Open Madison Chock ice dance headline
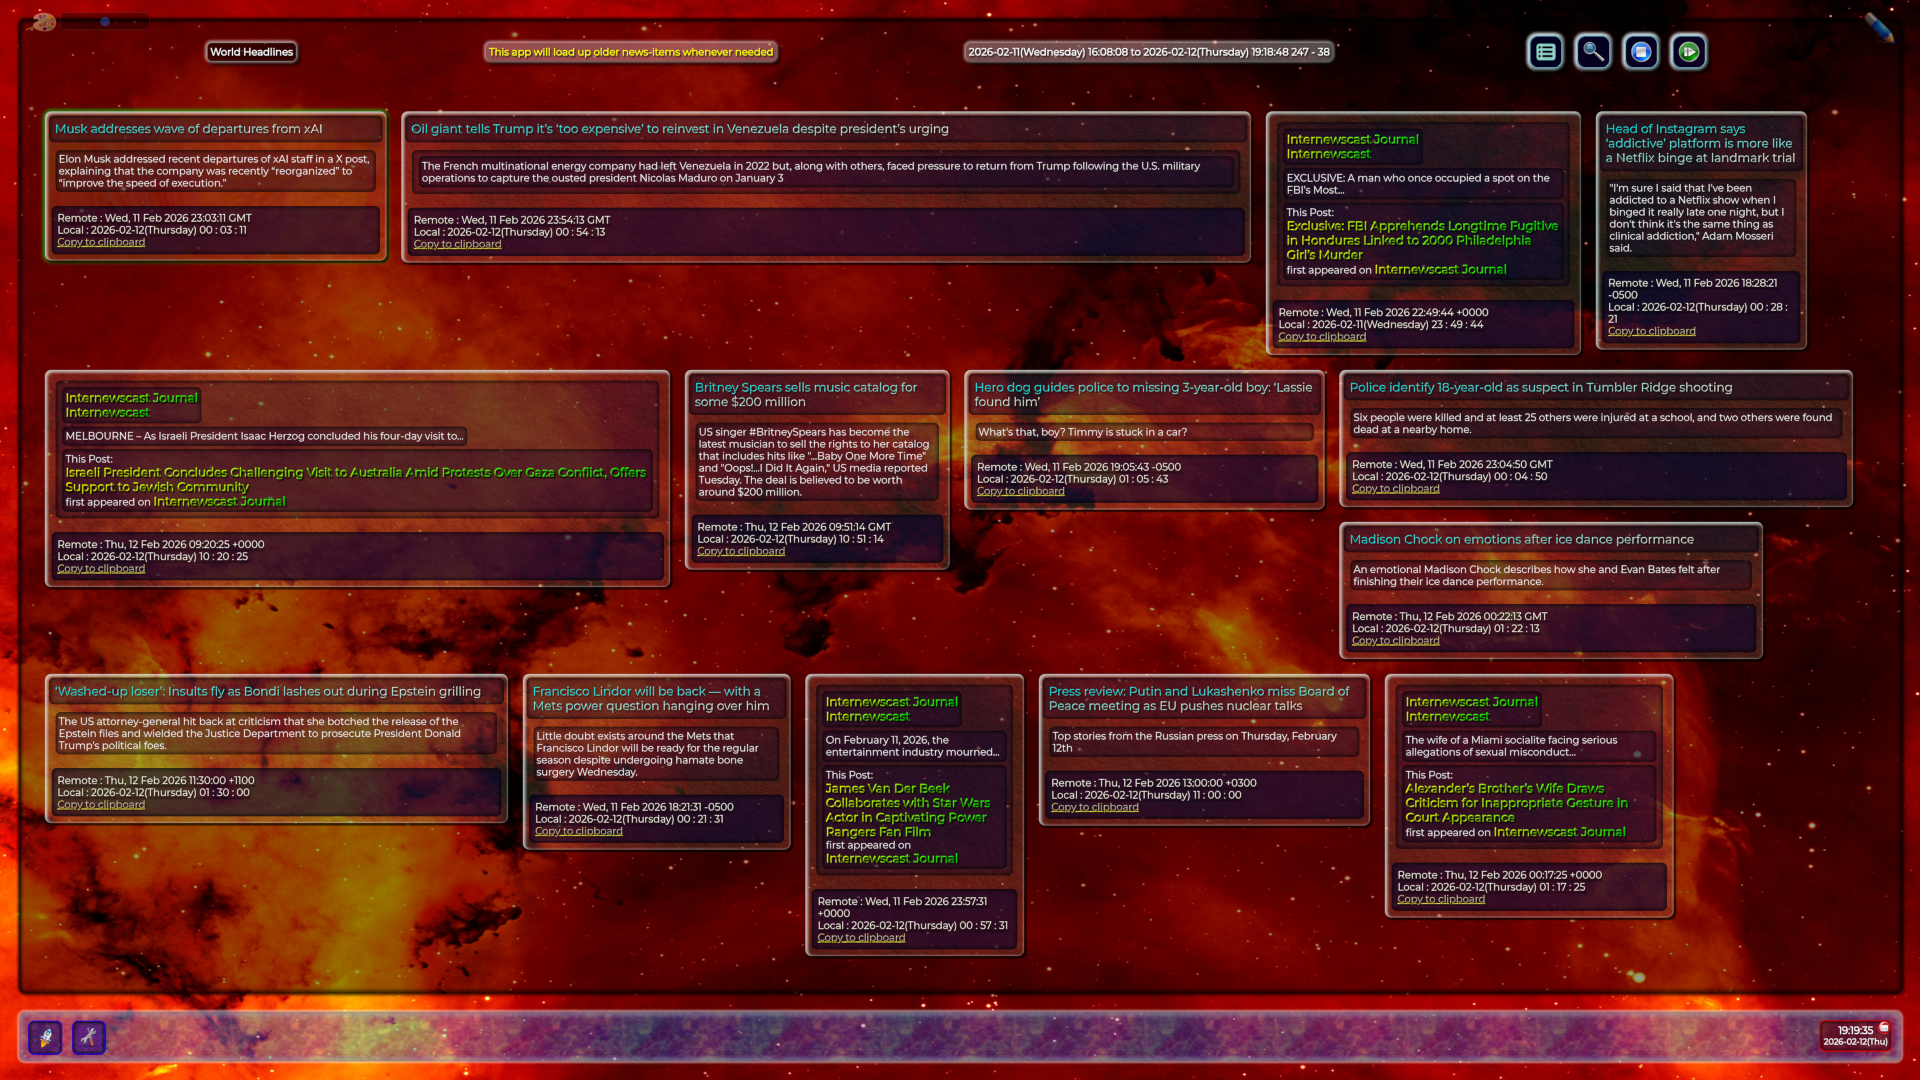 1520,539
